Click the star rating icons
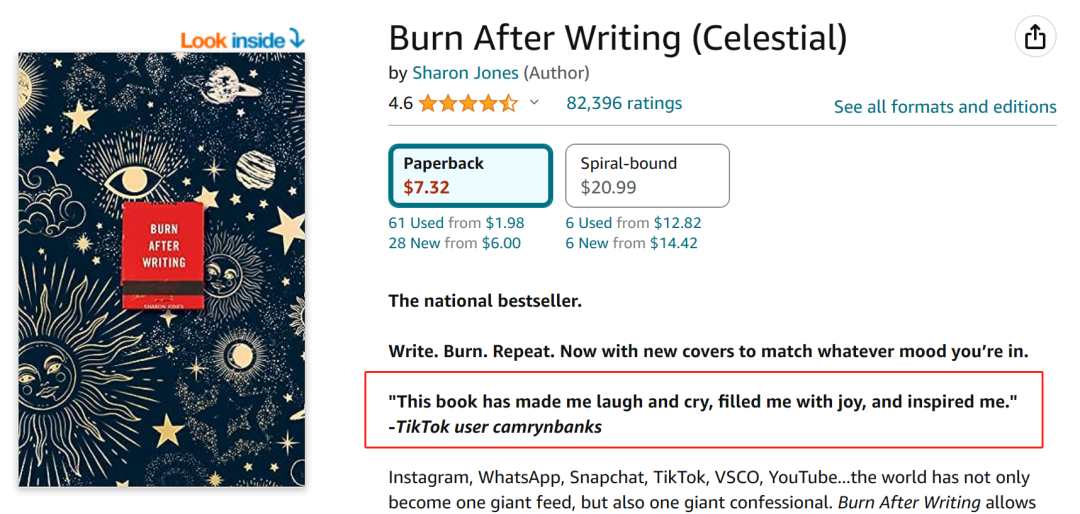Screen dimensions: 1080x514 coord(468,103)
